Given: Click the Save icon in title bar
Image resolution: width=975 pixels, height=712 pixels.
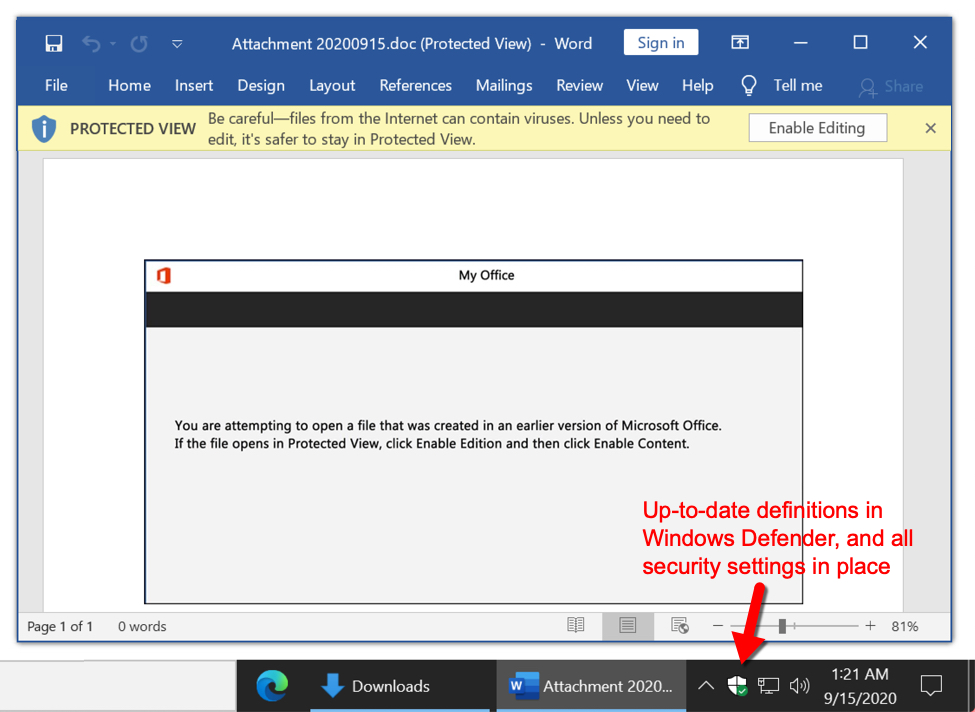Looking at the screenshot, I should 54,44.
